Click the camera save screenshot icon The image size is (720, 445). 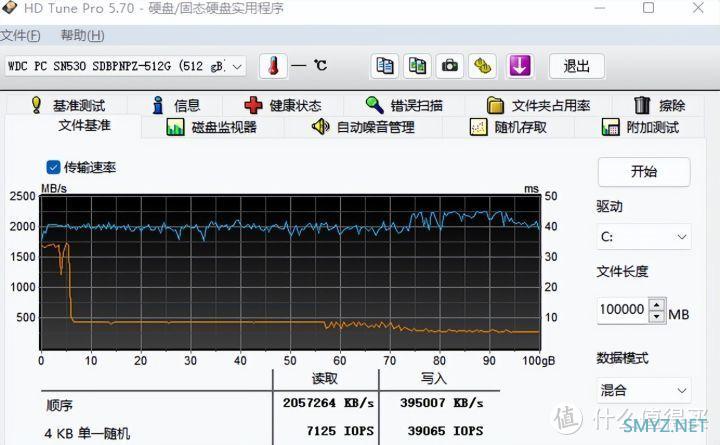[x=450, y=66]
